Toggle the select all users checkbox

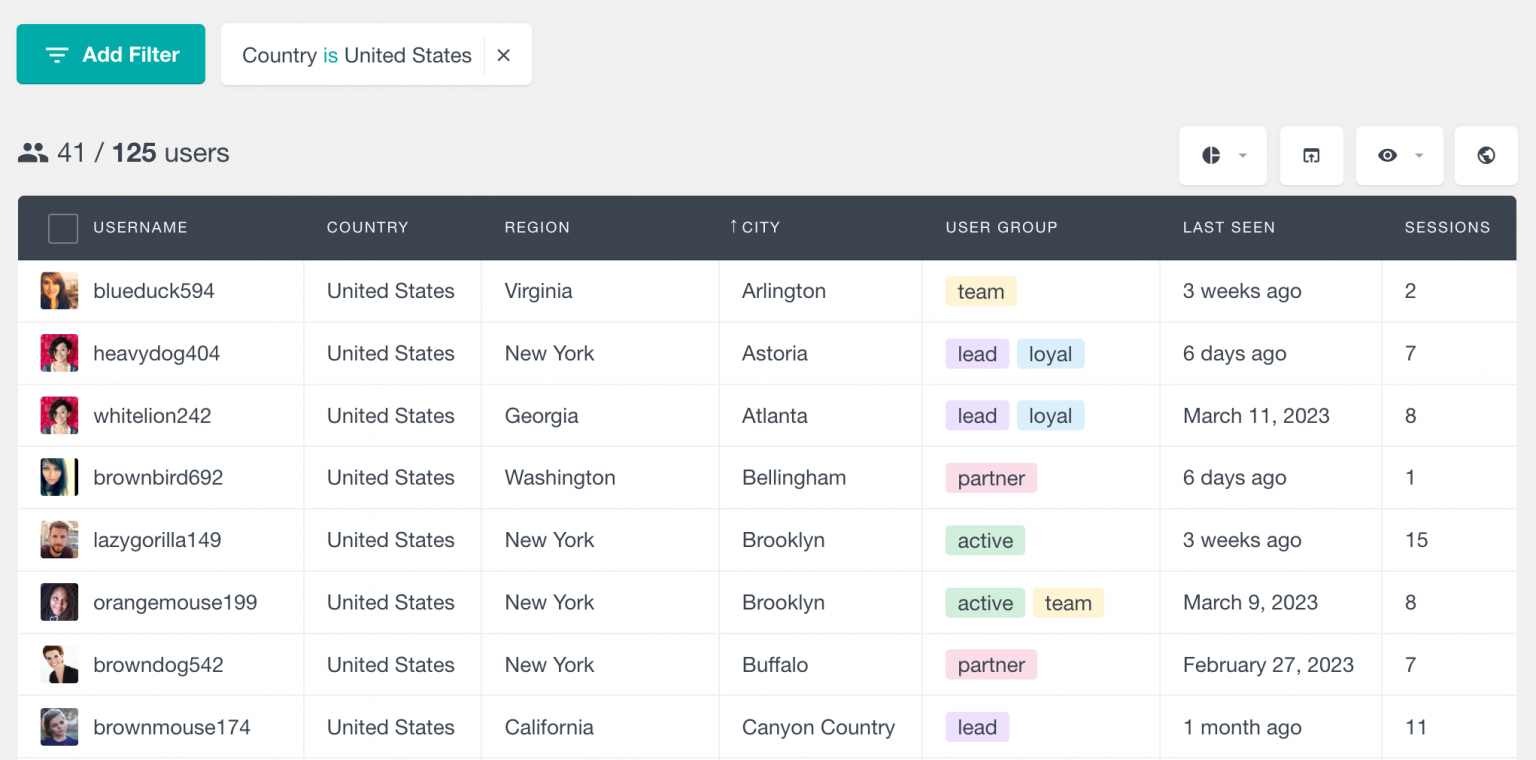[x=63, y=228]
